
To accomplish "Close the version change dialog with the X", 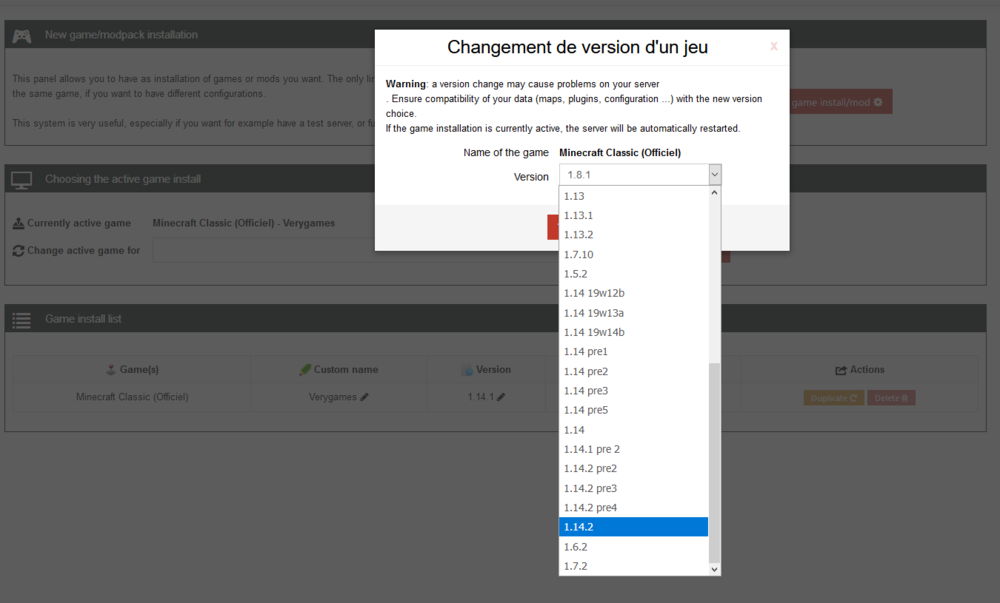I will tap(773, 46).
